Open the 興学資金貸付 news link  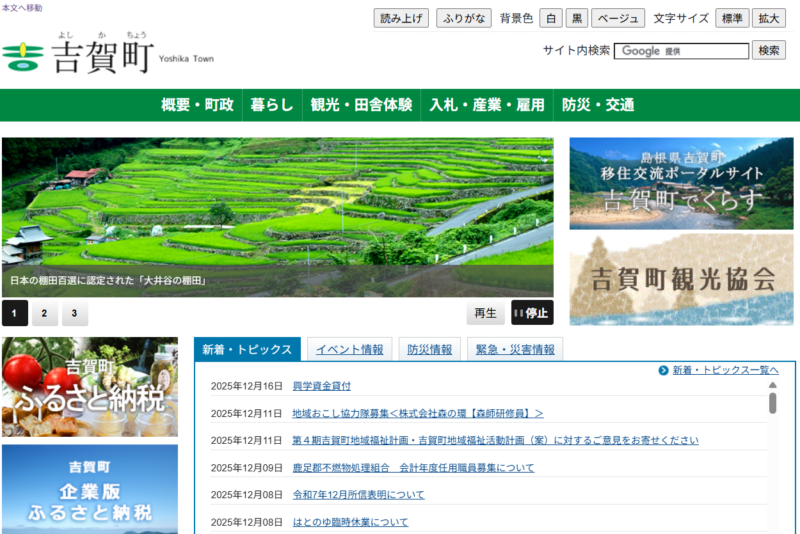click(321, 386)
